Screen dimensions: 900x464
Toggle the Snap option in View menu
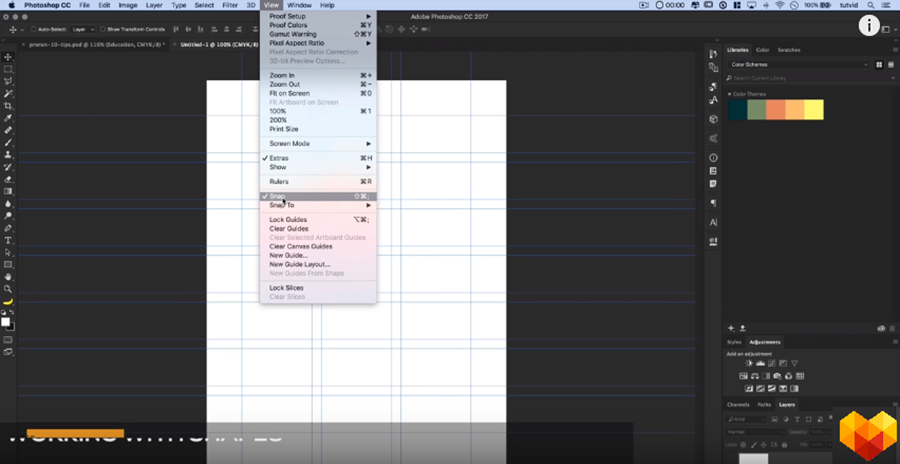pos(277,196)
